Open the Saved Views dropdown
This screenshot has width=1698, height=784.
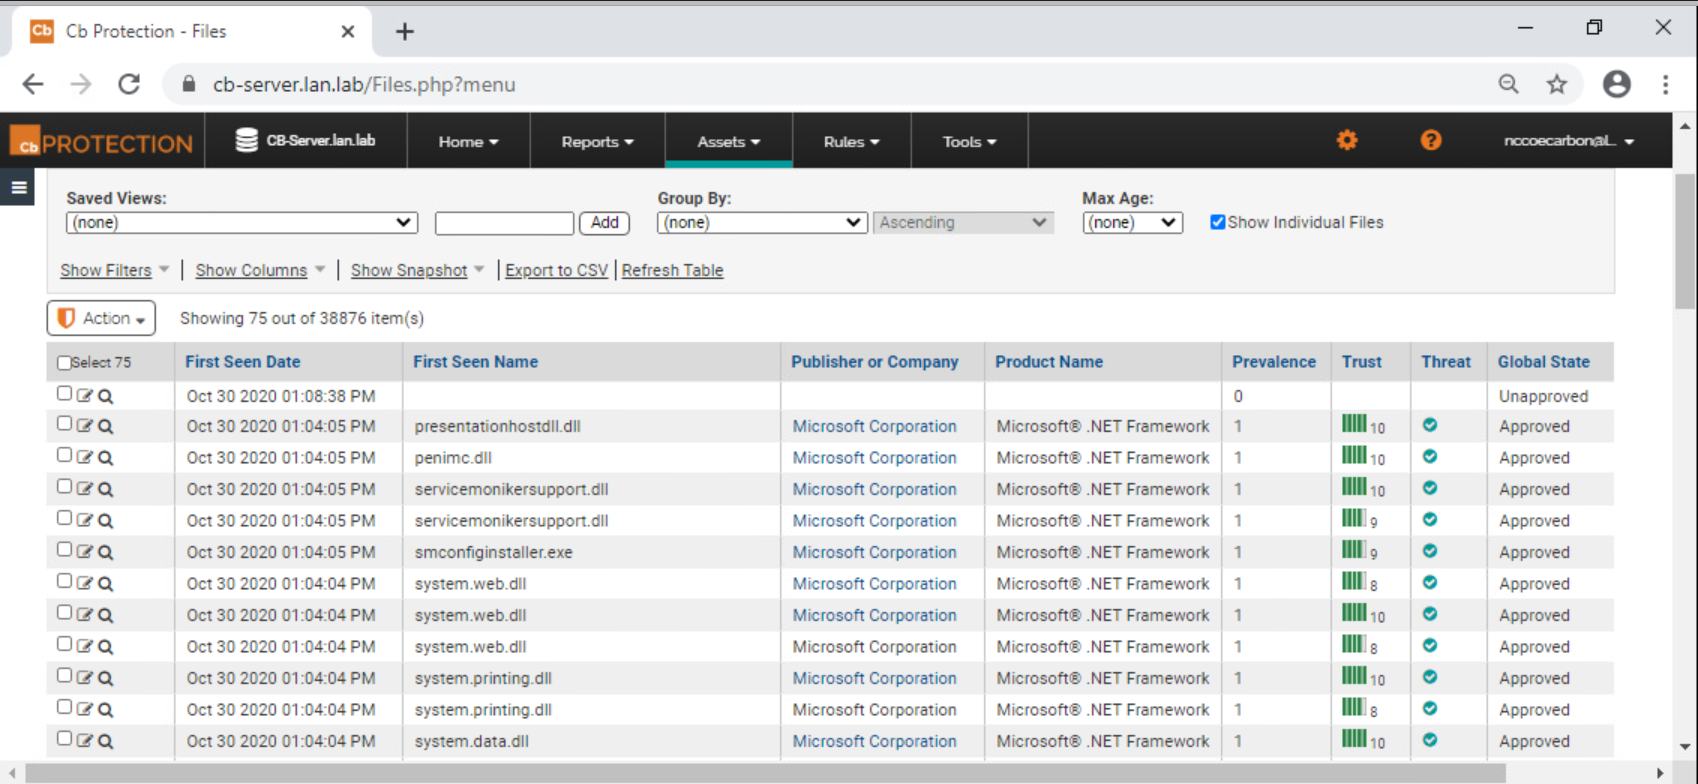[242, 222]
